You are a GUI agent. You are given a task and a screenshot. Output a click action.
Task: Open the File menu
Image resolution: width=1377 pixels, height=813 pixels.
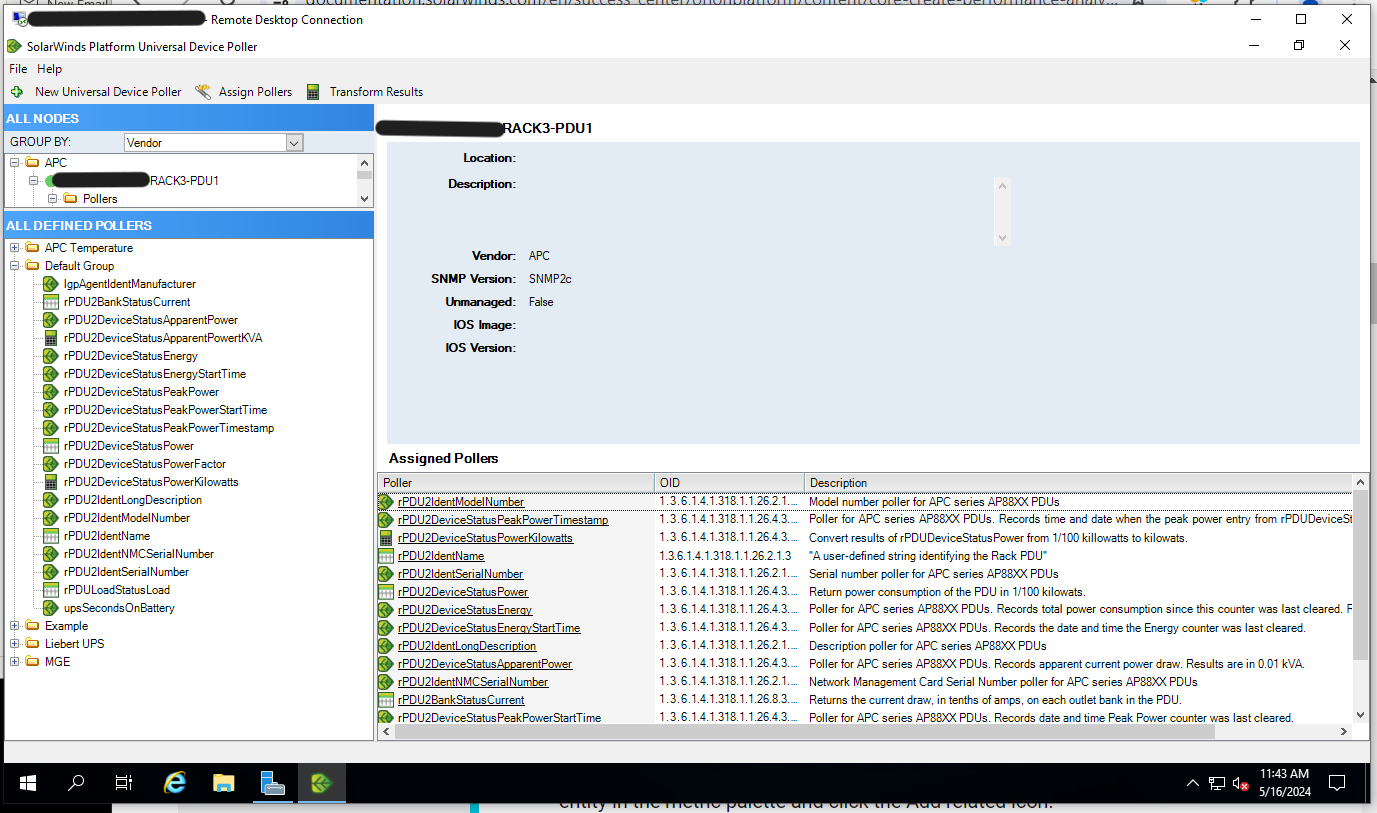[18, 69]
